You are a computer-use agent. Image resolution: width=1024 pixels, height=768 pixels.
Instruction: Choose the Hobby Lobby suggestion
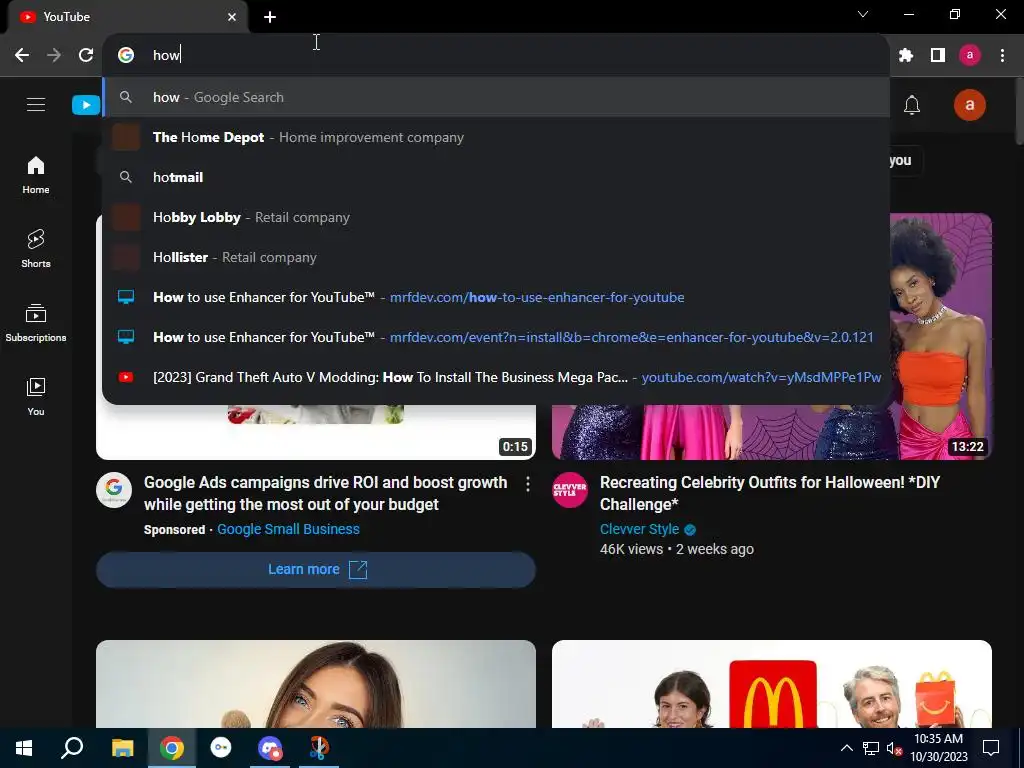tap(496, 217)
